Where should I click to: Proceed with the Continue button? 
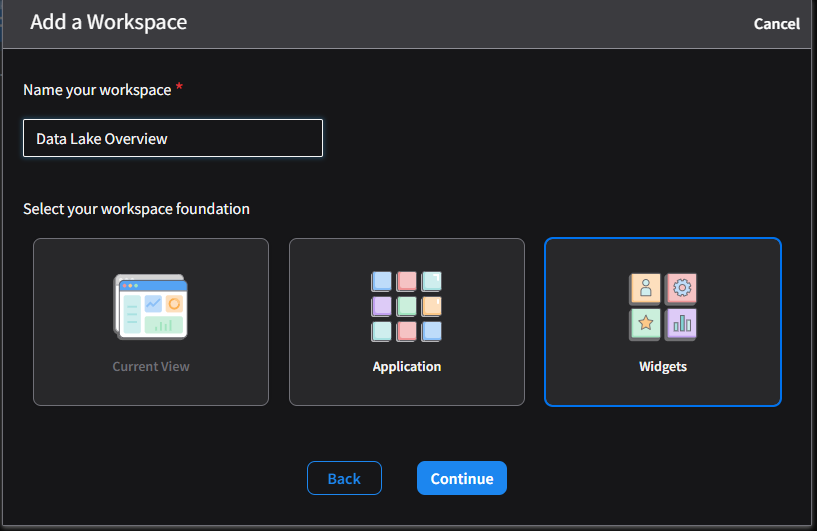pos(462,478)
